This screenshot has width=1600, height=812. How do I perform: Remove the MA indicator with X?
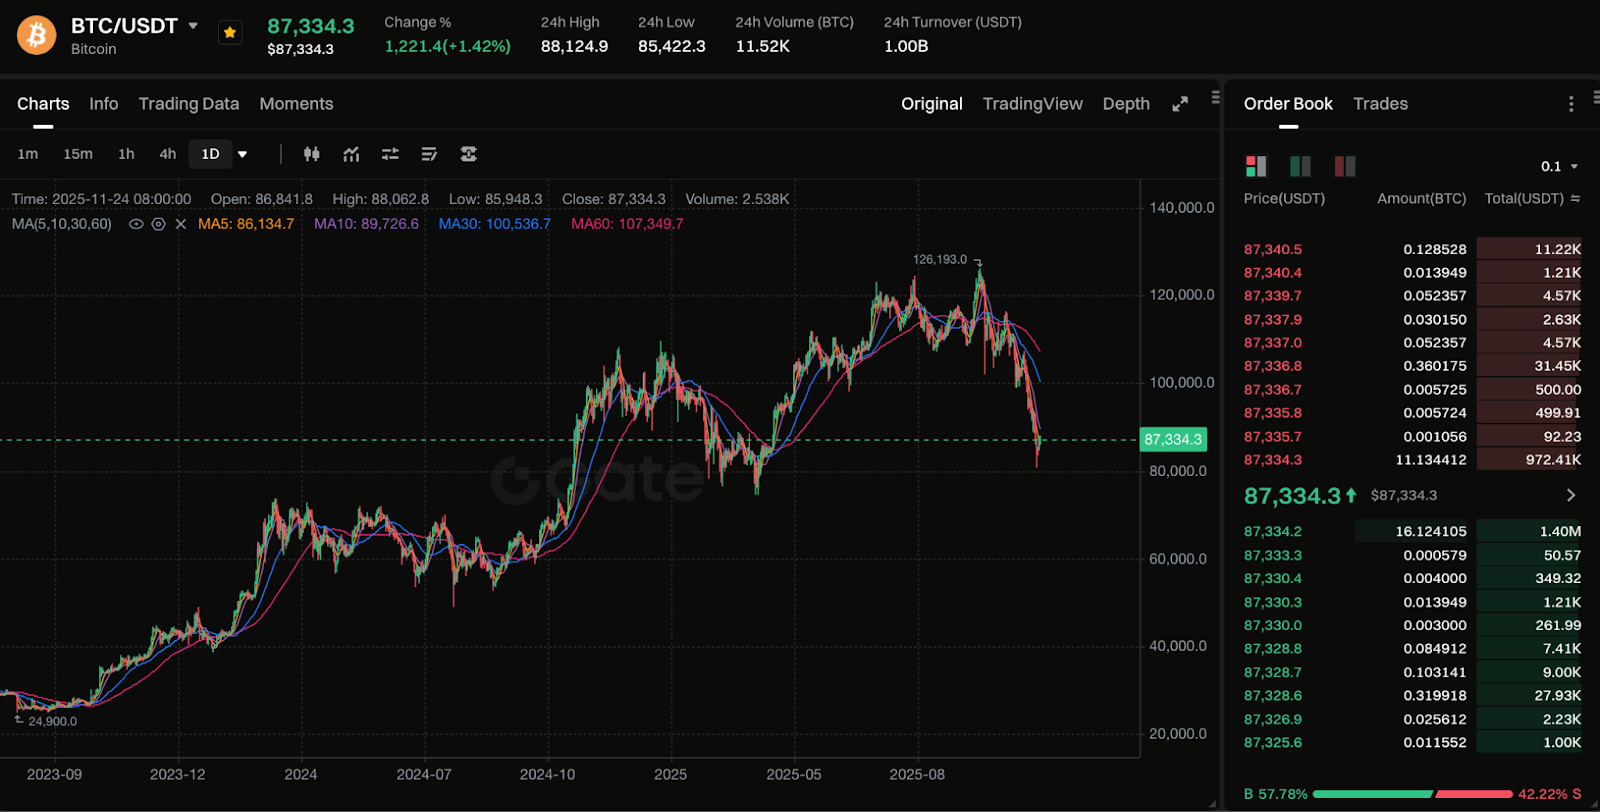point(181,224)
